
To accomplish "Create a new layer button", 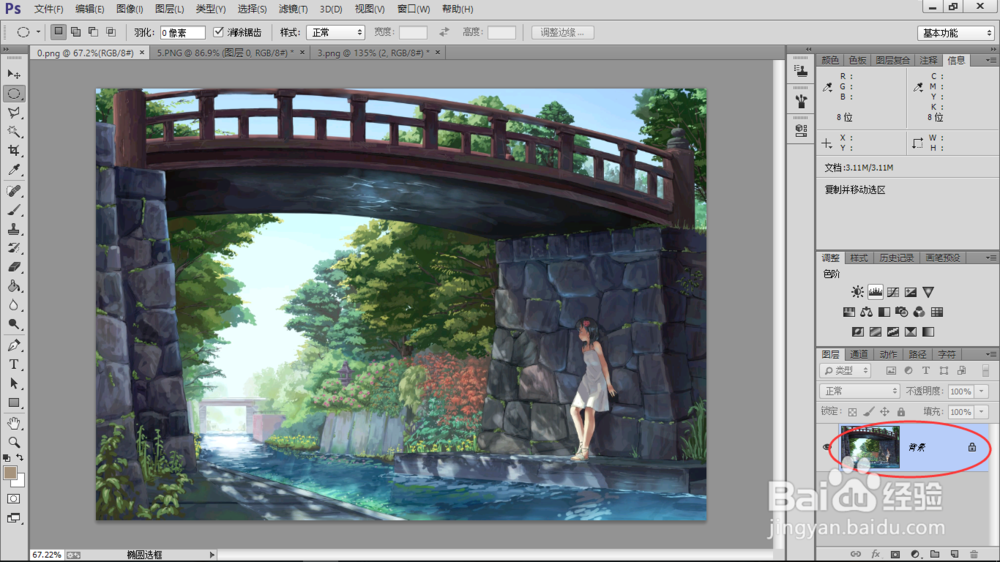I will pyautogui.click(x=954, y=554).
